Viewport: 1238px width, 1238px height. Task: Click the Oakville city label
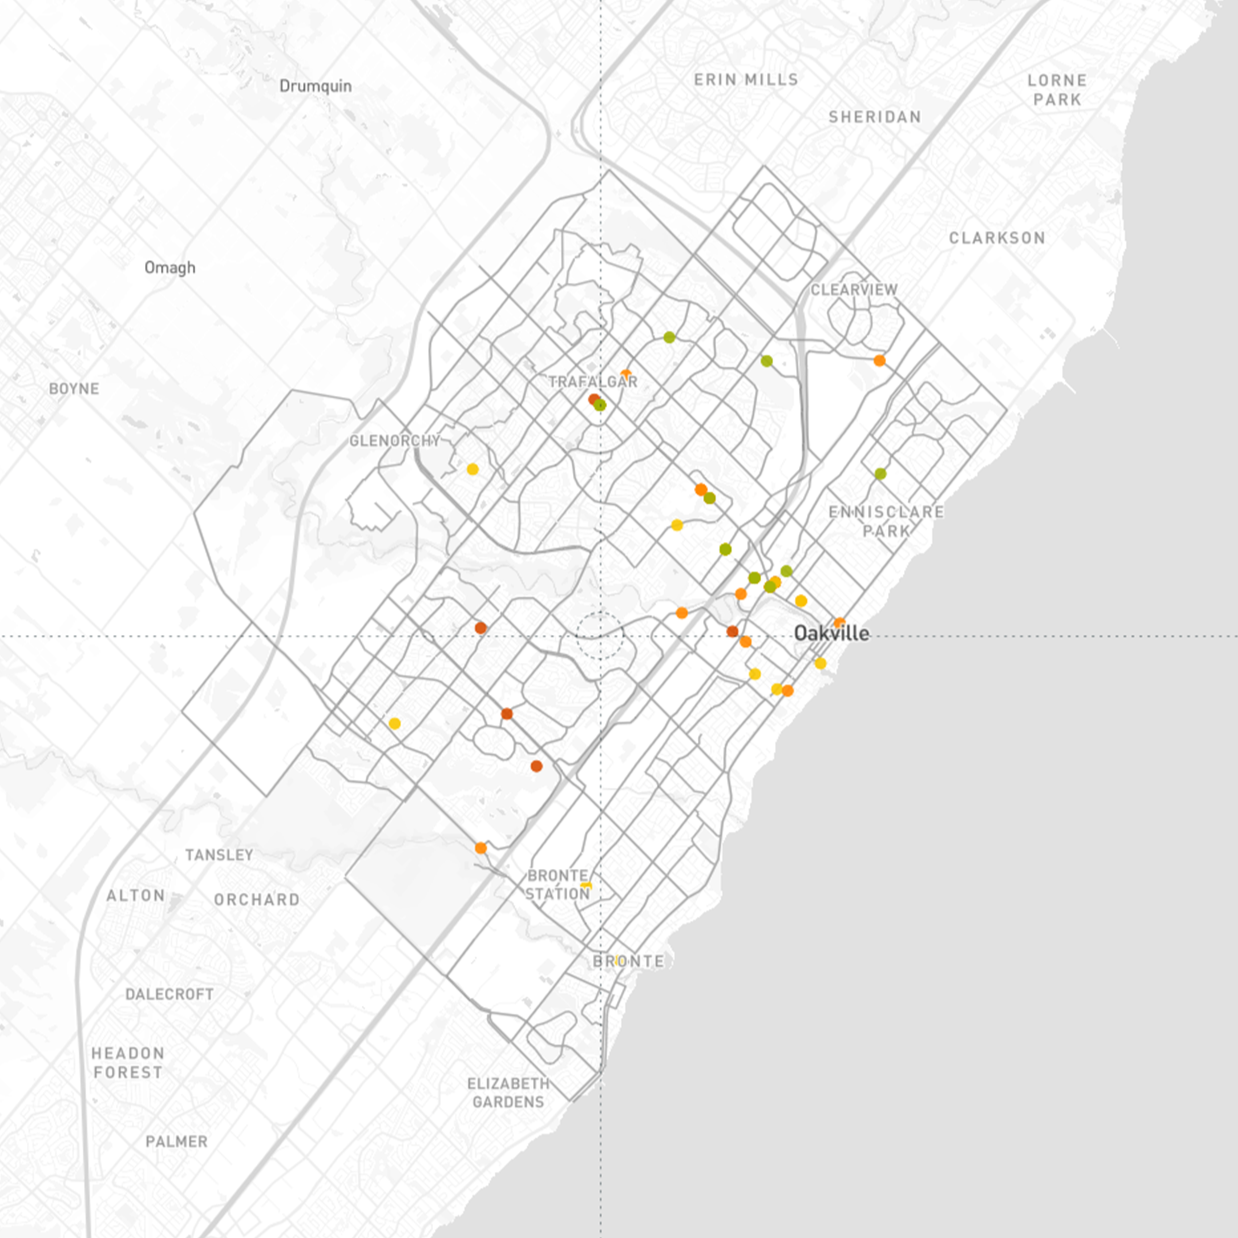[832, 632]
